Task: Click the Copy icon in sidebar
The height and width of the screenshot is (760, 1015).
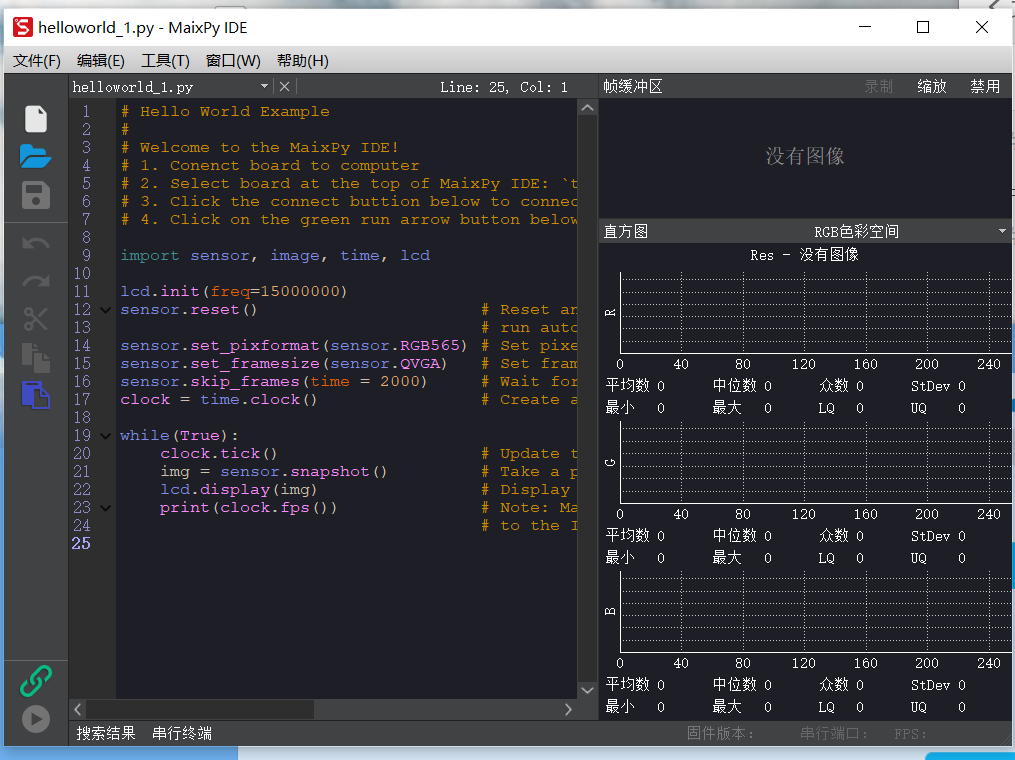Action: click(x=36, y=357)
